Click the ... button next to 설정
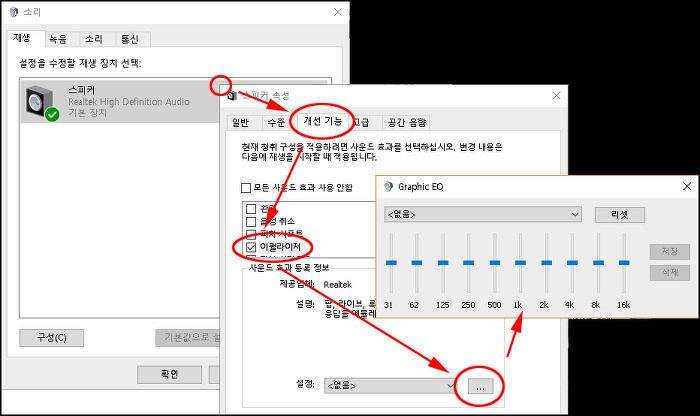The height and width of the screenshot is (416, 700). tap(480, 387)
